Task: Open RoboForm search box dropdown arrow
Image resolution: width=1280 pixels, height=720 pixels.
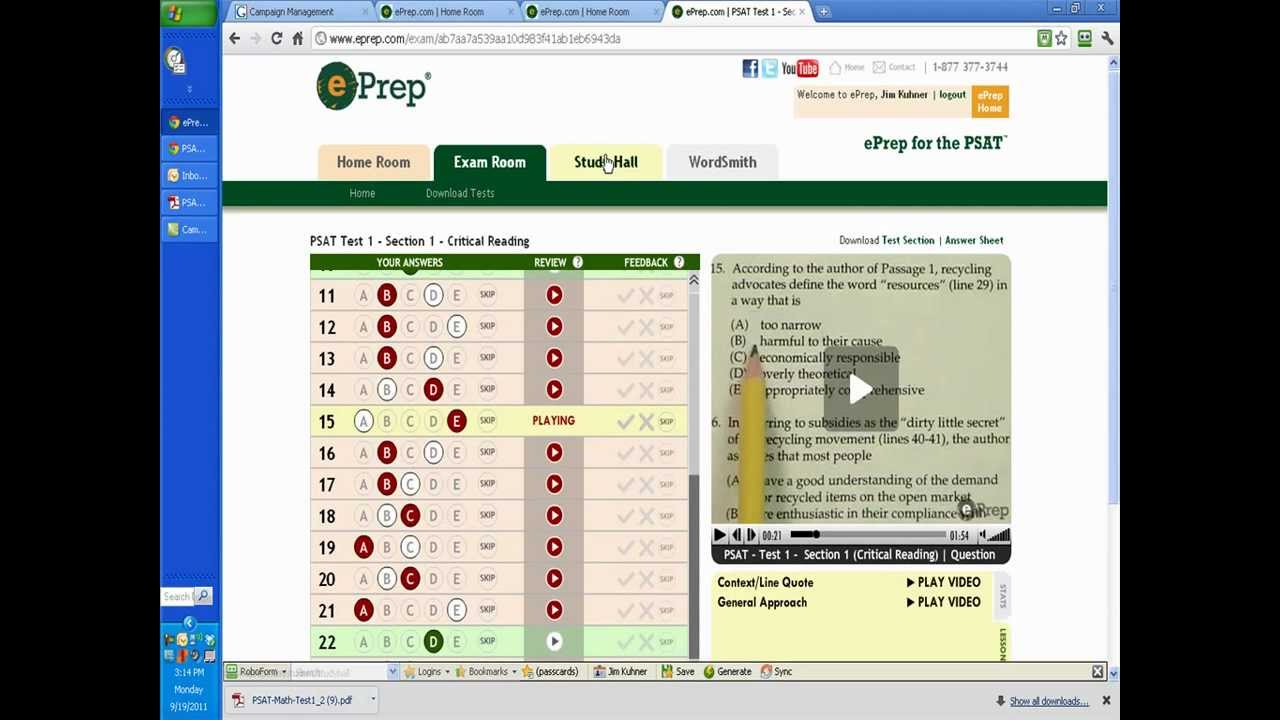Action: tap(392, 672)
